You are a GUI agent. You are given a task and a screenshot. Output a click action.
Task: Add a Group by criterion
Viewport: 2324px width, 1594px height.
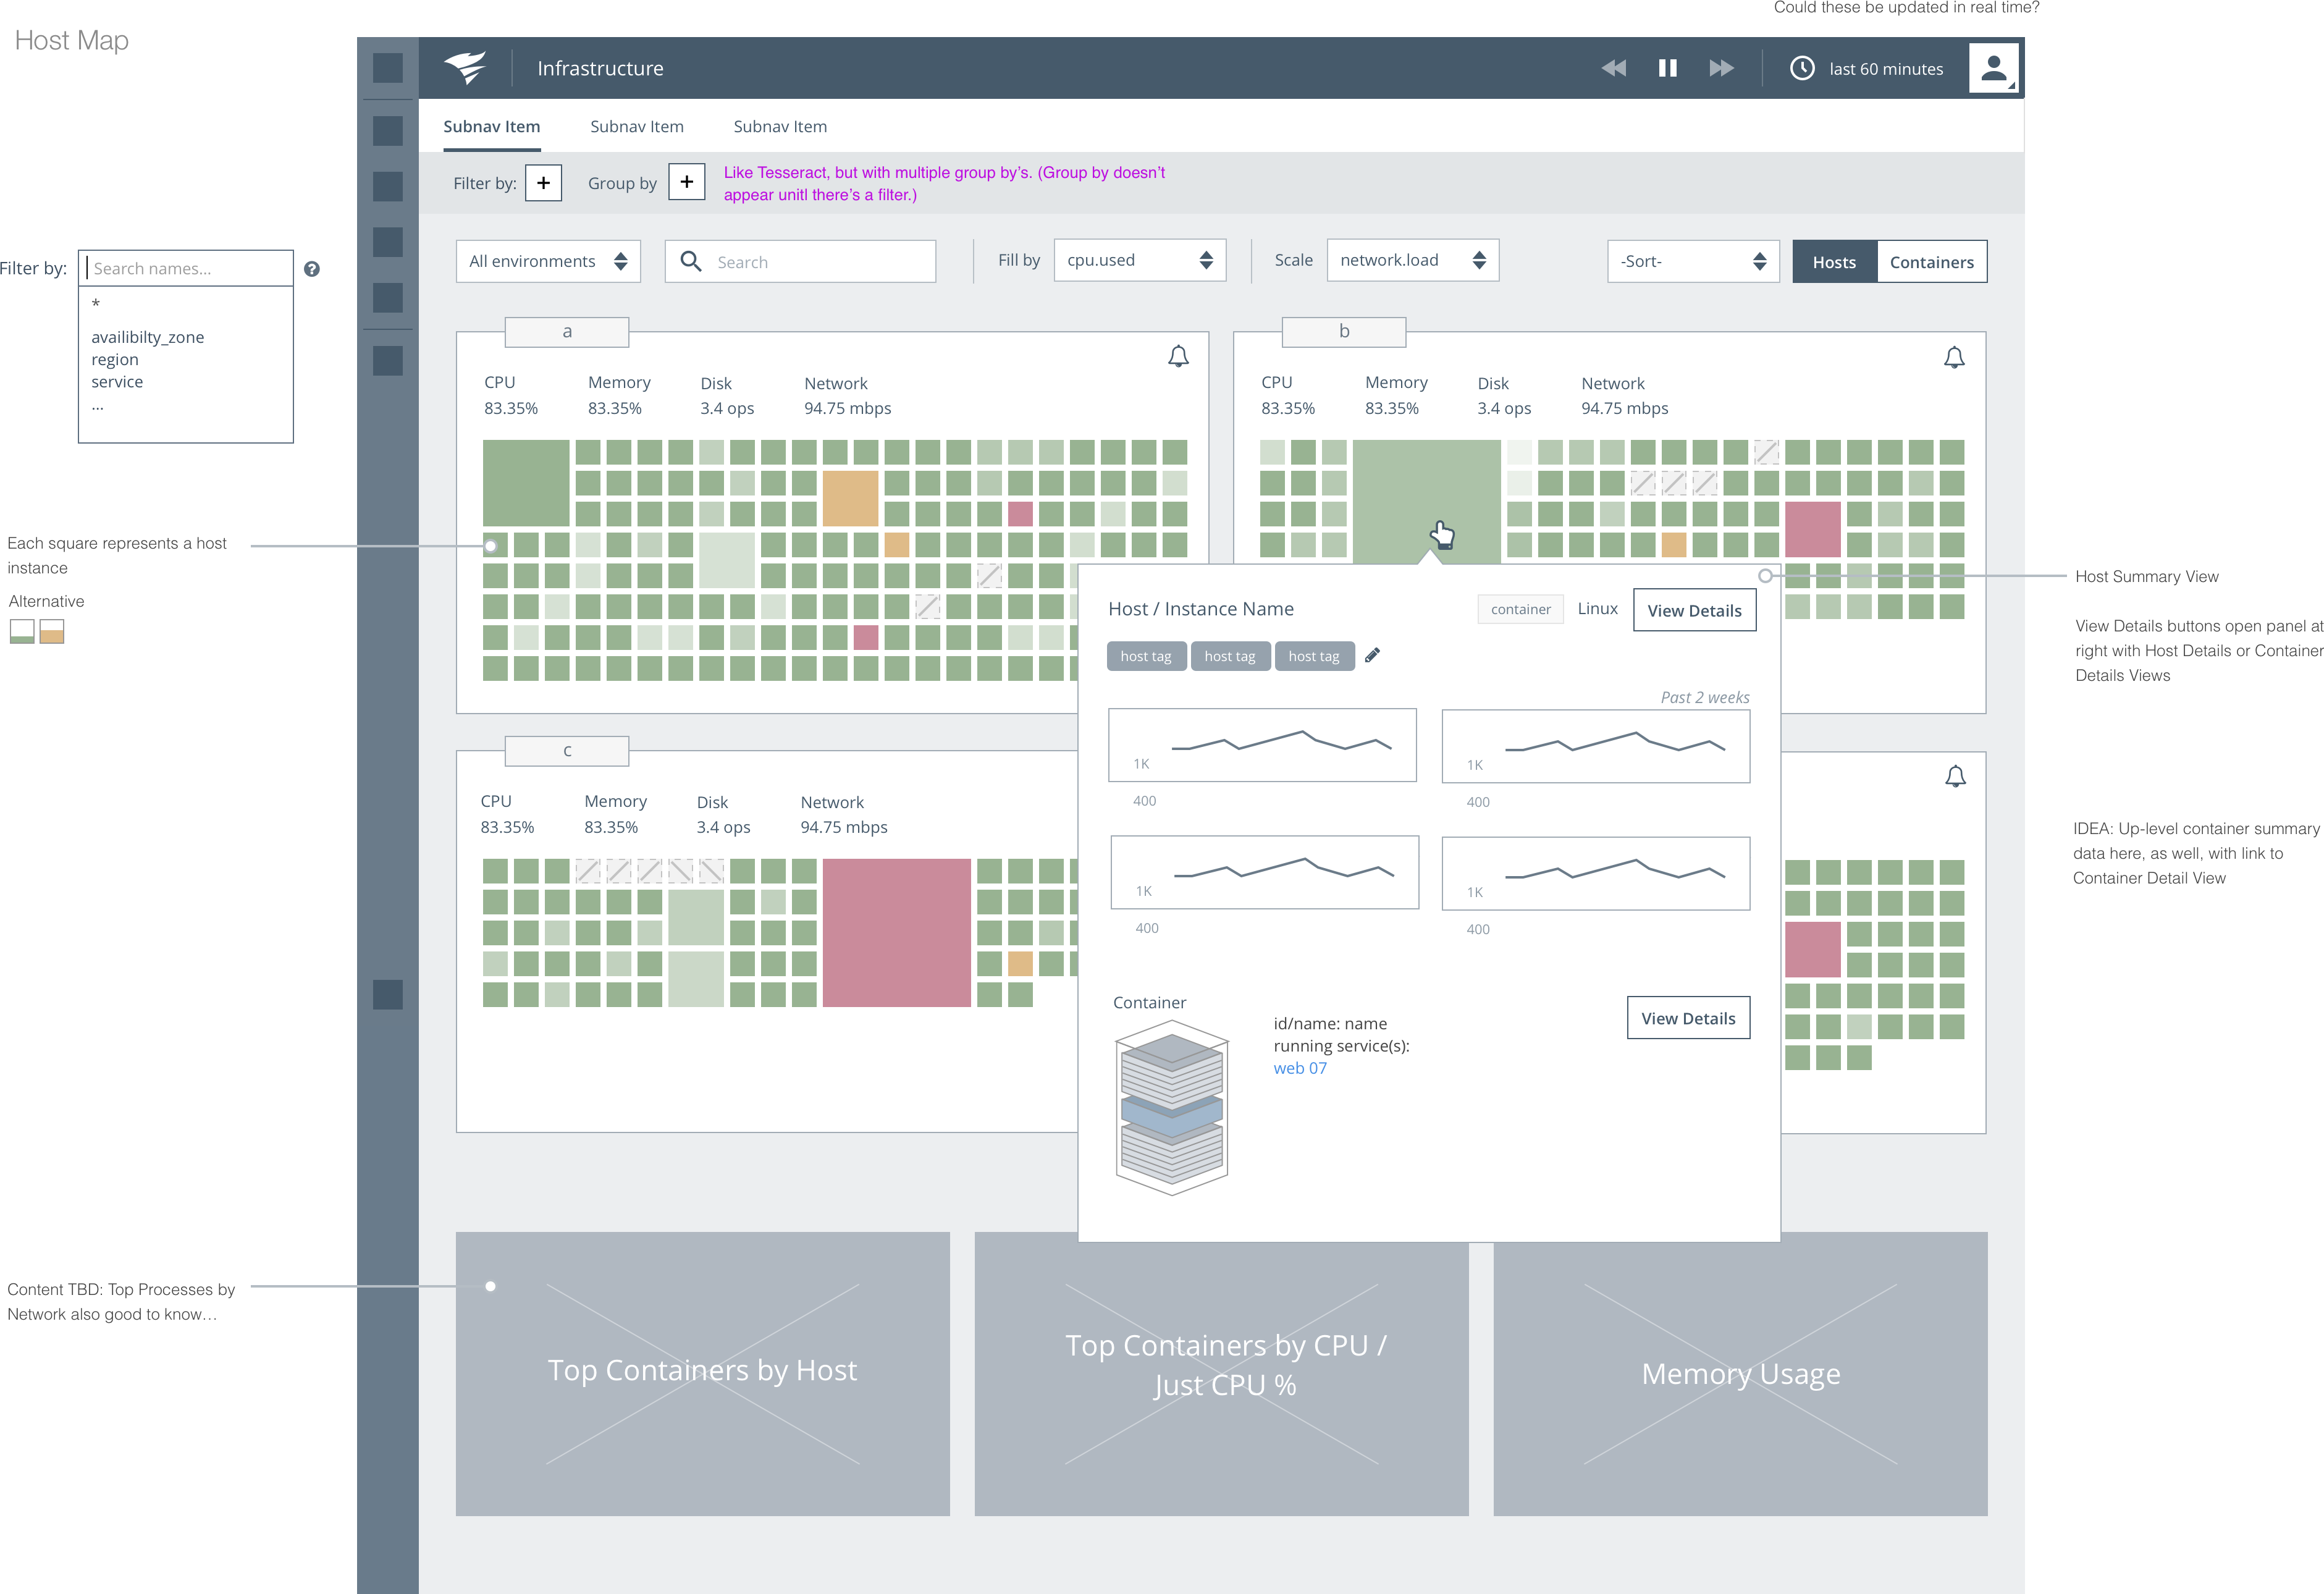click(x=686, y=182)
